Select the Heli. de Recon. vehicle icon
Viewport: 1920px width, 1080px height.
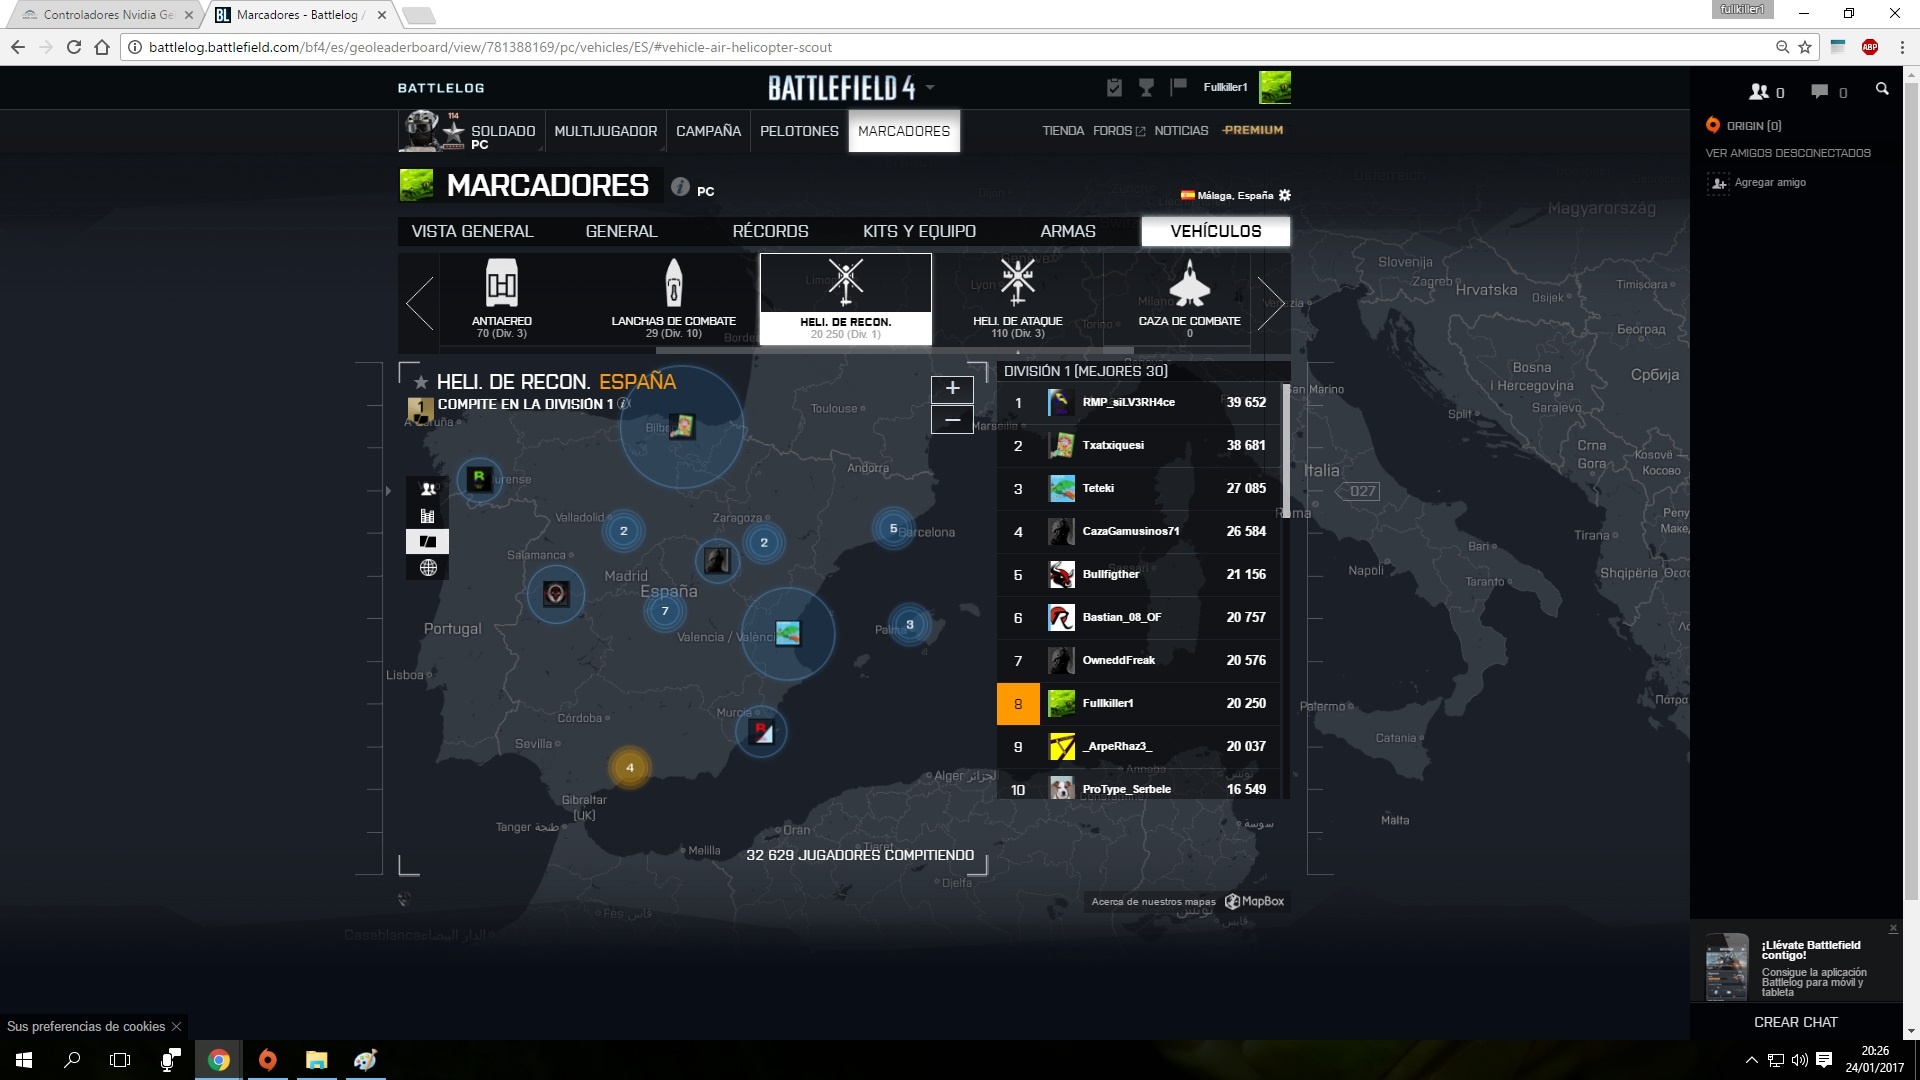pyautogui.click(x=846, y=283)
